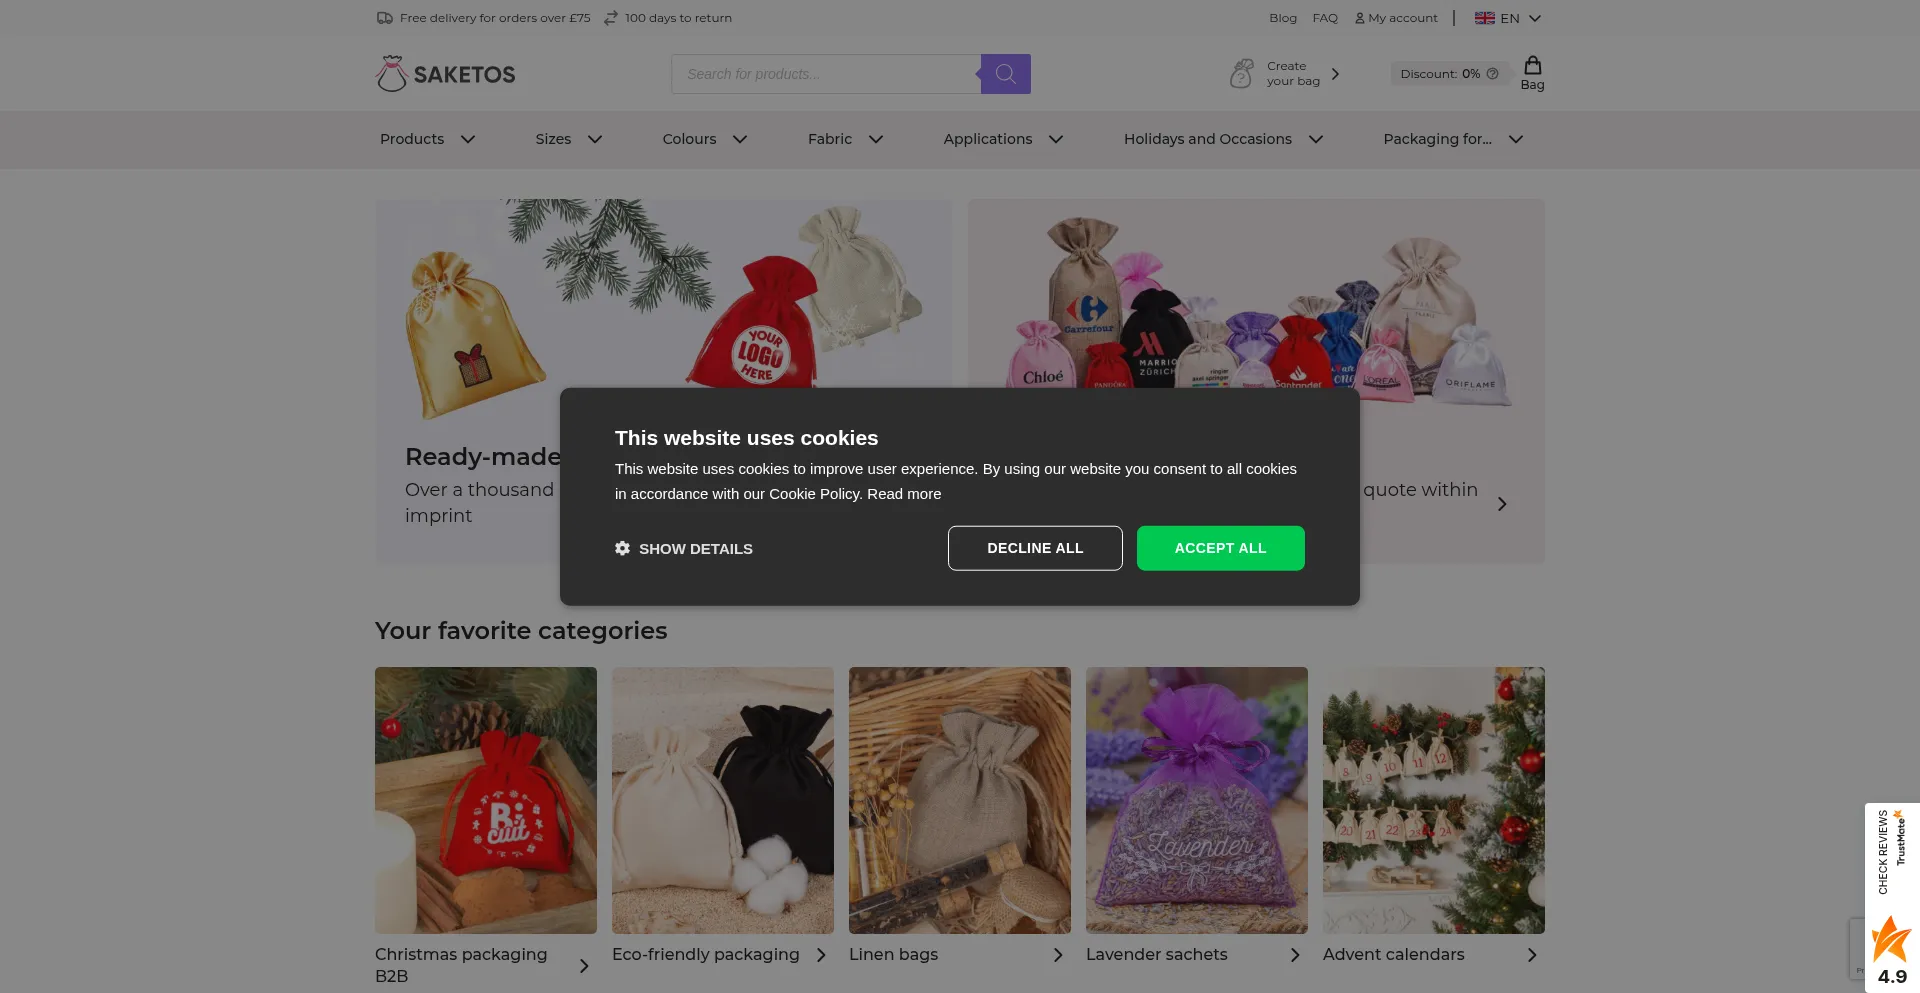The image size is (1920, 993).
Task: Click arrow beside Linen bags
Action: click(1058, 955)
